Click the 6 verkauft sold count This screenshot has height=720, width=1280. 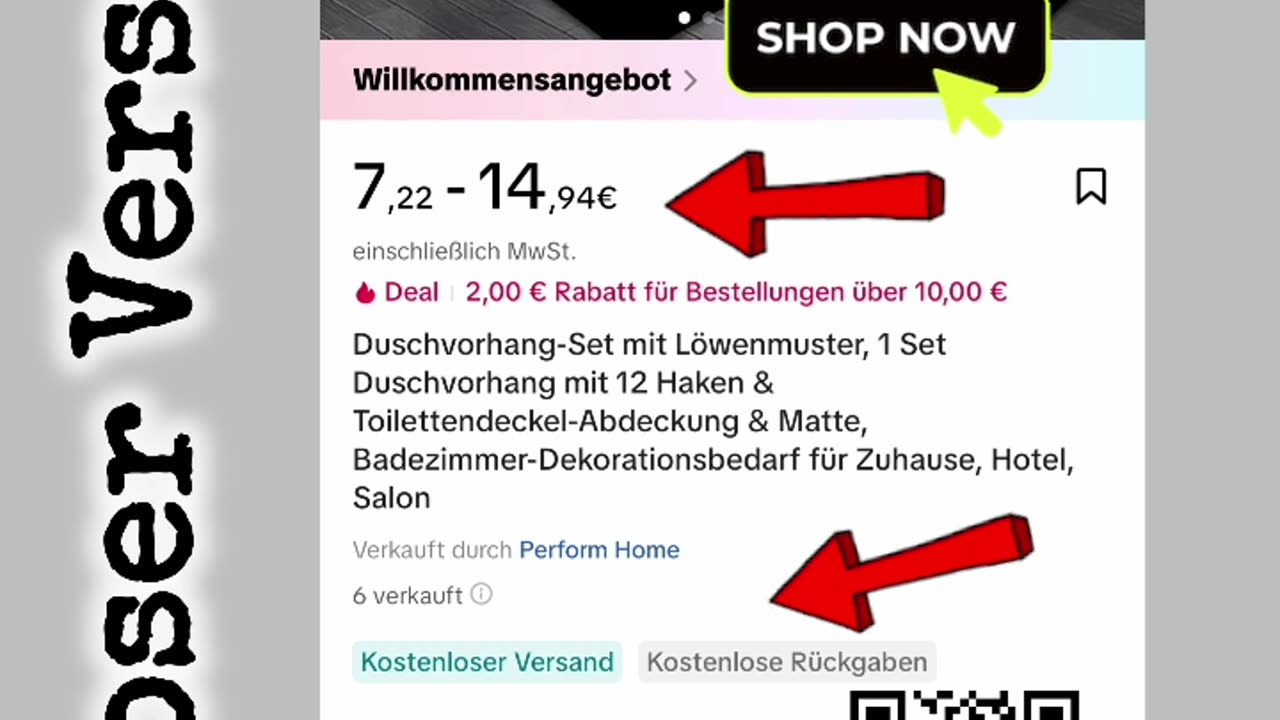point(407,595)
